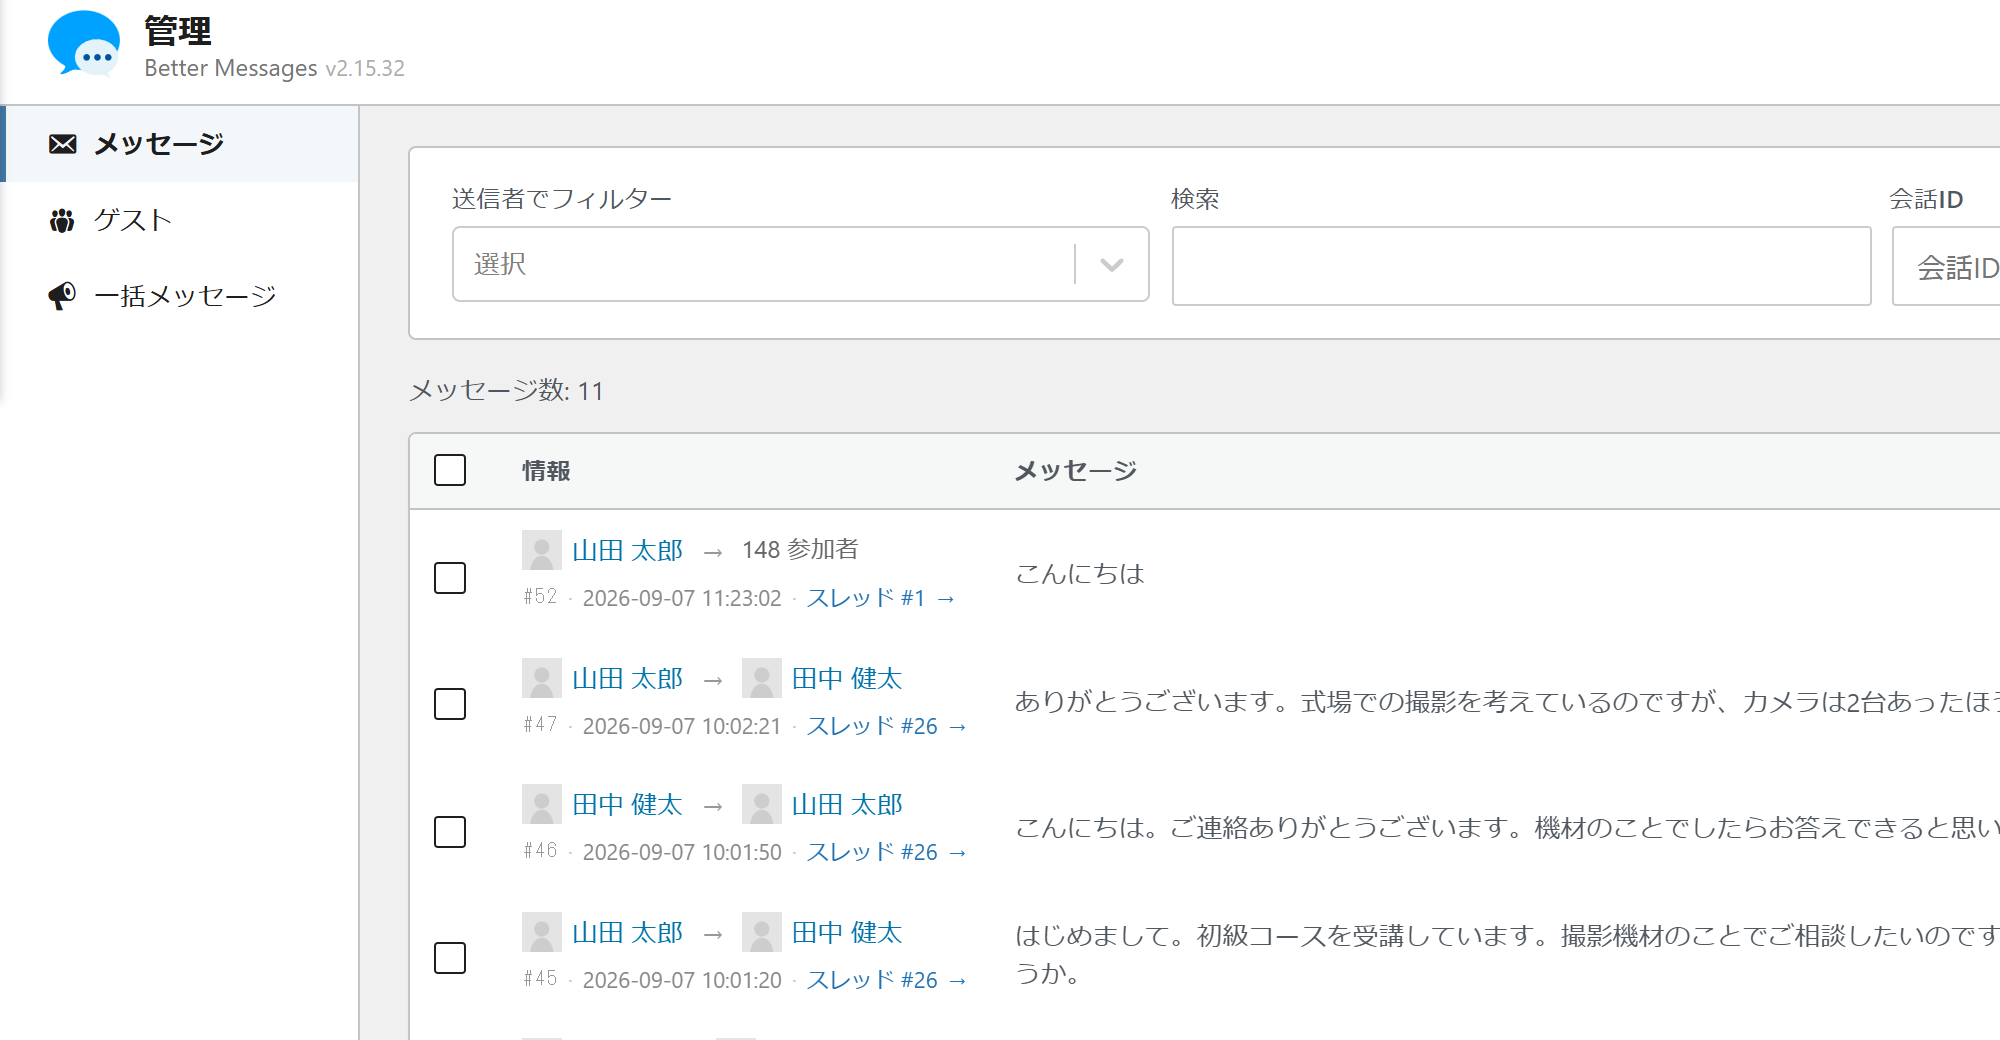The image size is (2000, 1040).
Task: Click the message text こんにちは
Action: [x=1080, y=574]
